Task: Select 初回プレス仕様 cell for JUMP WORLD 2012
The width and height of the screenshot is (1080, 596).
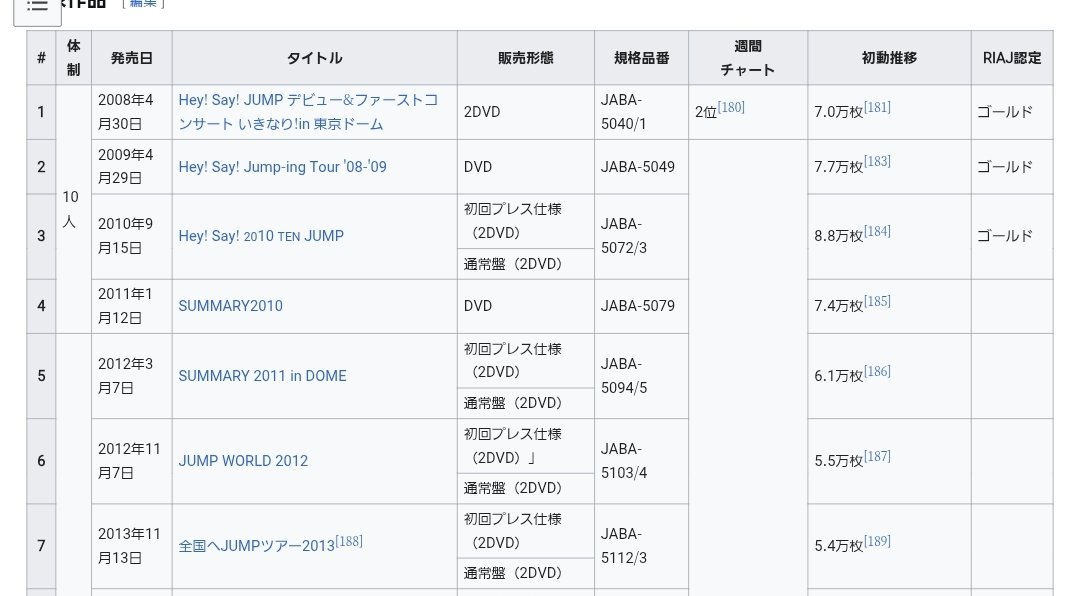Action: (526, 446)
